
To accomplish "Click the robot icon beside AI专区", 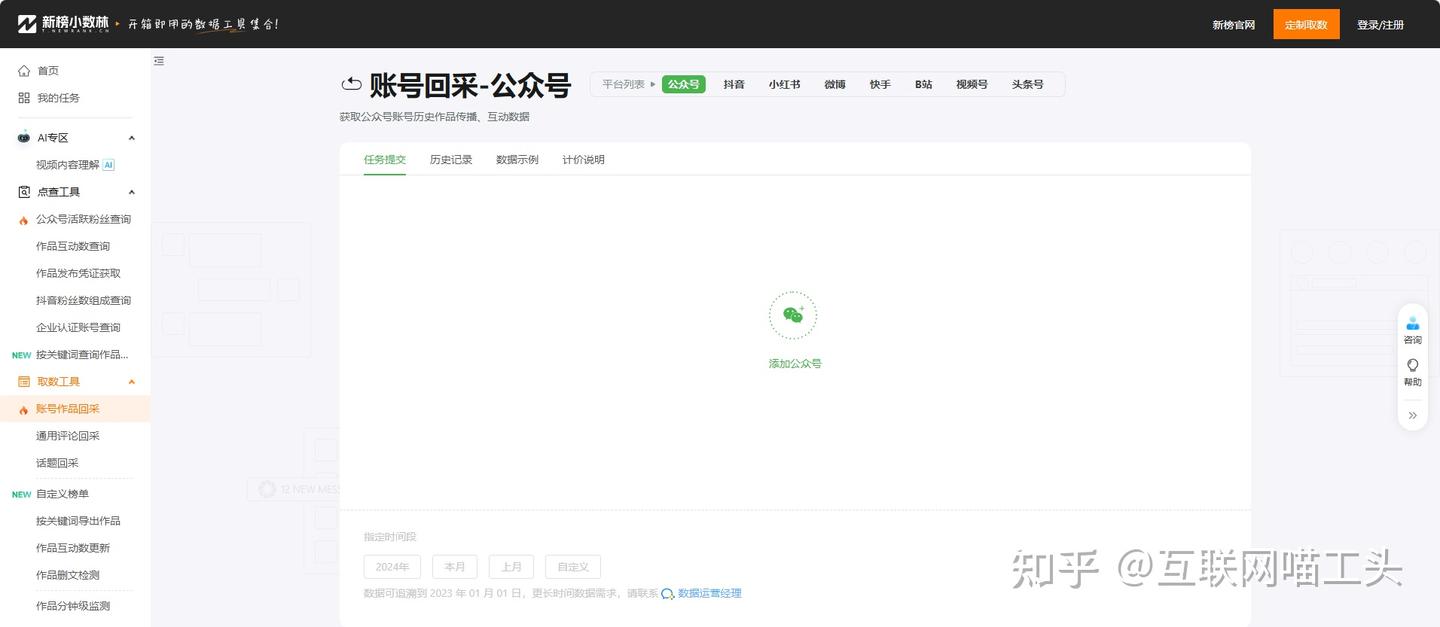I will tap(24, 138).
